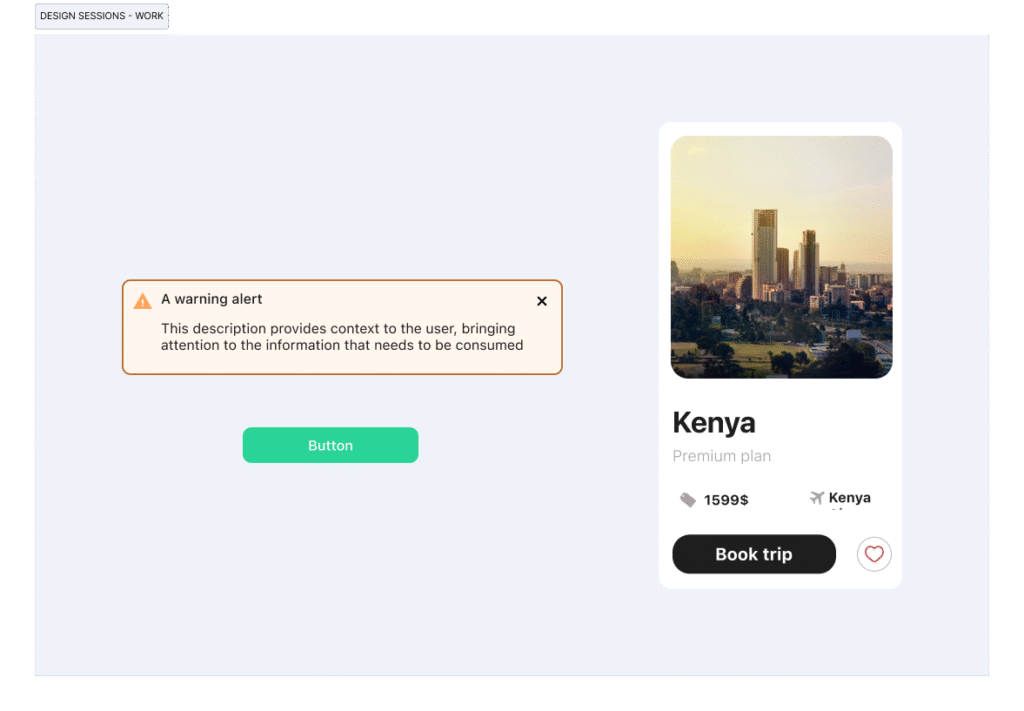Toggle the heart favorite button
Image resolution: width=1024 pixels, height=711 pixels.
tap(874, 554)
